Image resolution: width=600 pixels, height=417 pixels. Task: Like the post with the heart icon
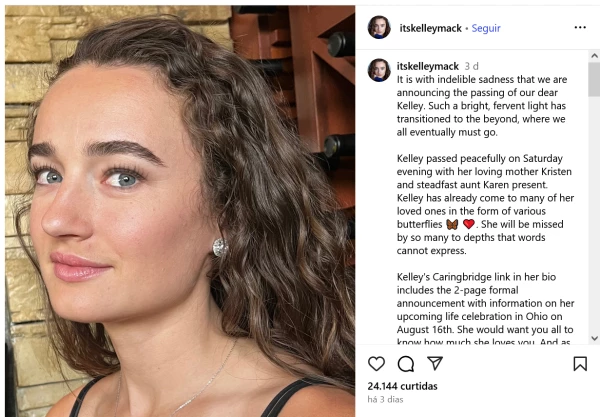point(377,364)
